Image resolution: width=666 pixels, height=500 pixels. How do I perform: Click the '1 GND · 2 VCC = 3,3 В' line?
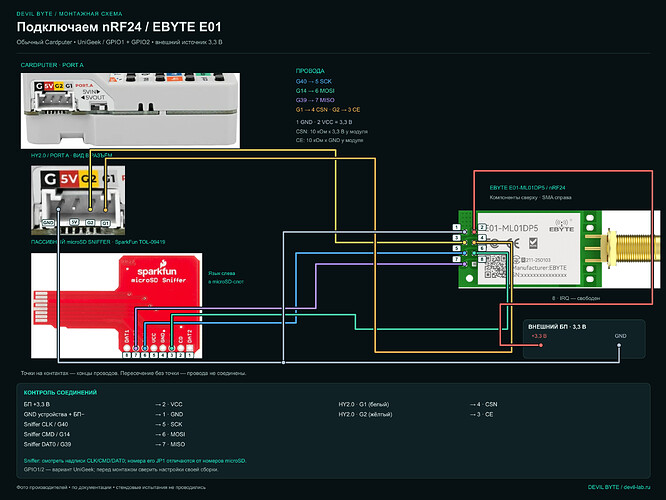tap(324, 122)
